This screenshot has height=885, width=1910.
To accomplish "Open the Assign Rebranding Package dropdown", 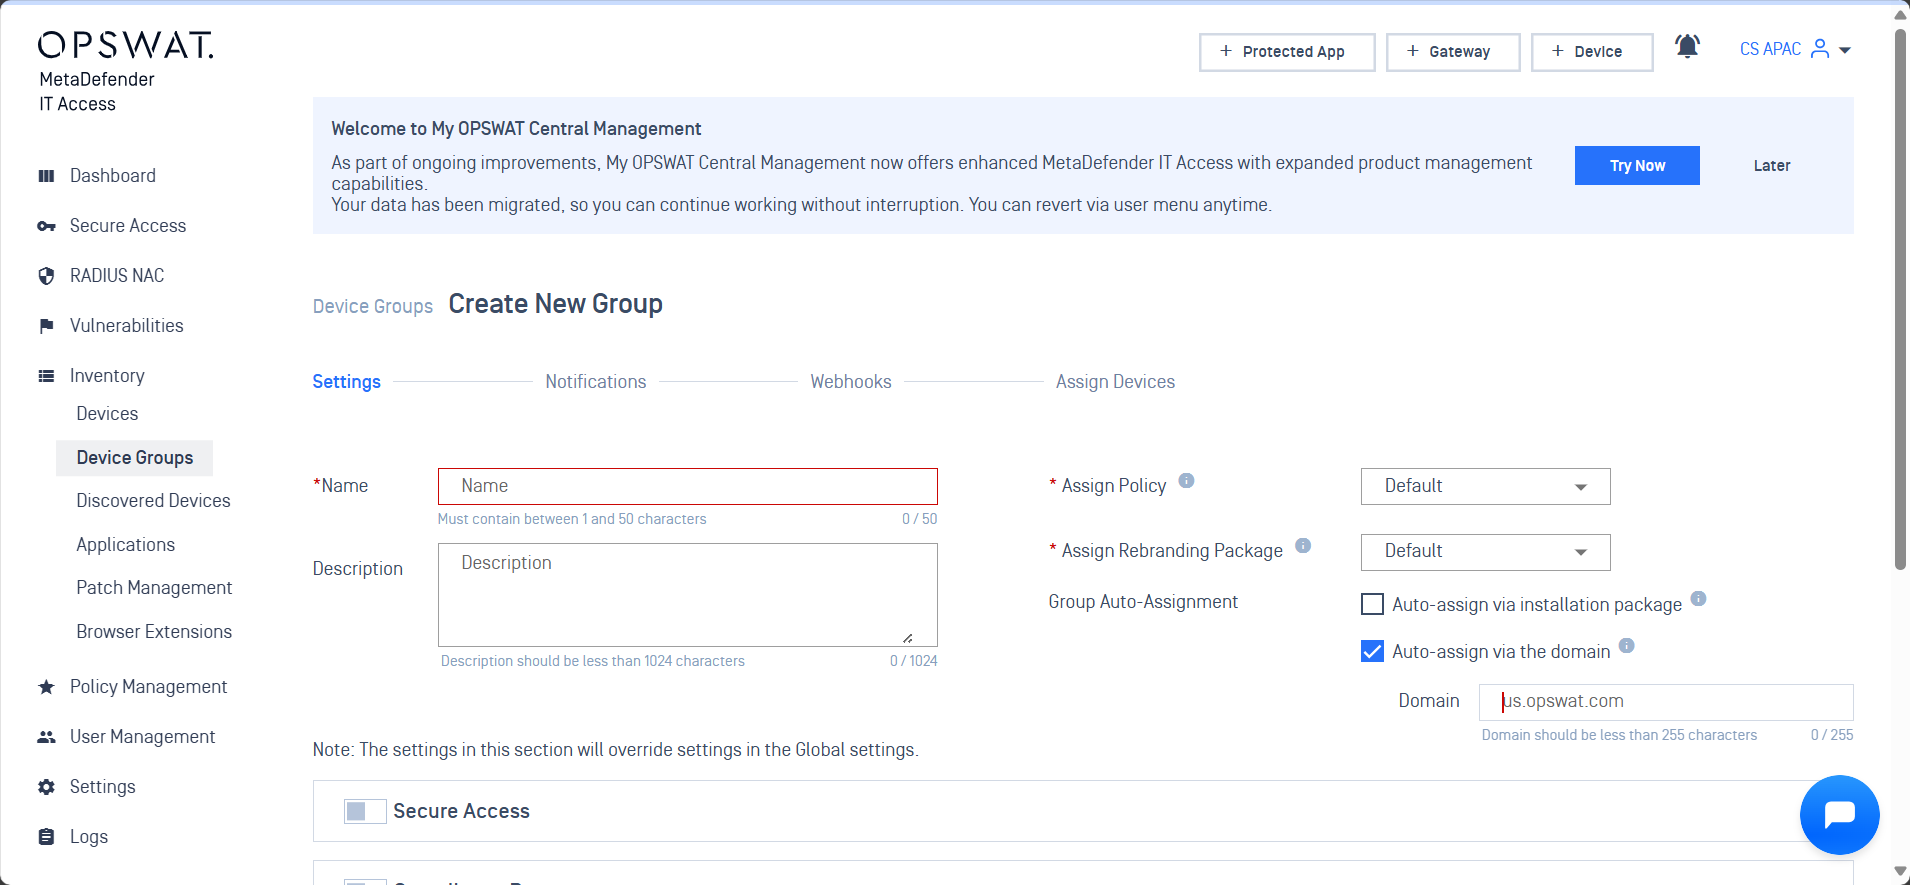I will pos(1485,552).
